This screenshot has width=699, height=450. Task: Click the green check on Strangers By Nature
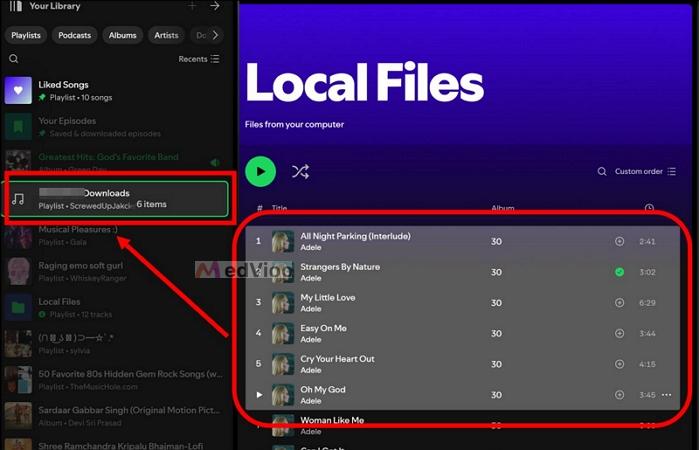(x=619, y=272)
